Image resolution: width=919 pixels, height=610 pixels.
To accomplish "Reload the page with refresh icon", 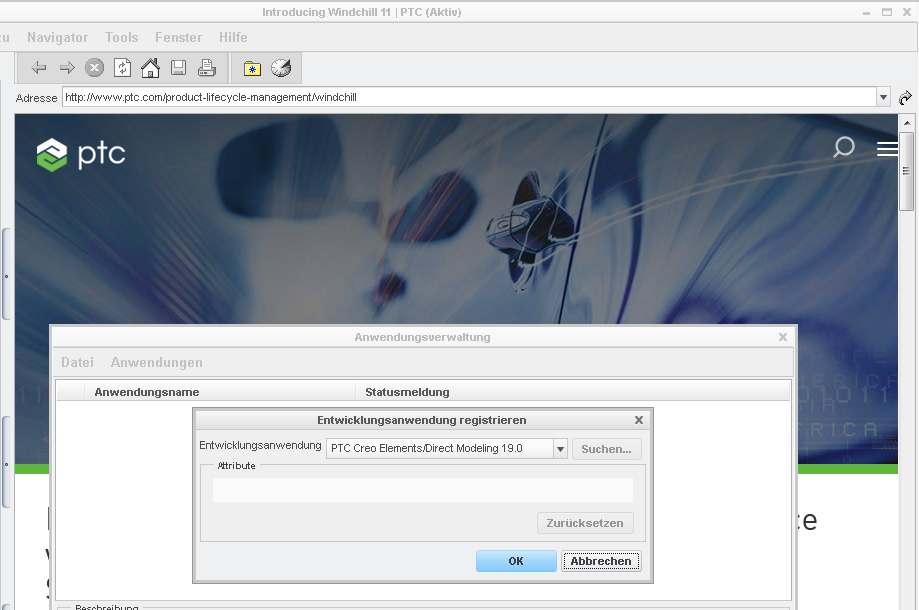I will (122, 68).
